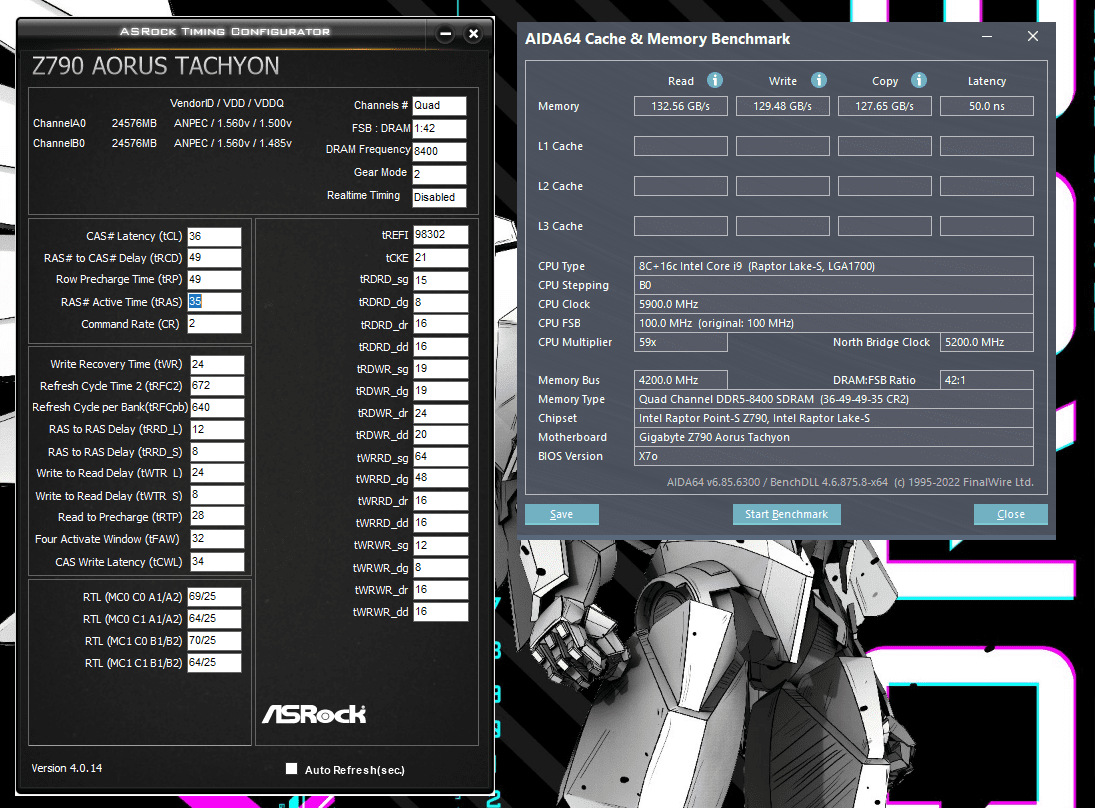
Task: Minimize the AIDA64 benchmark window
Action: point(986,36)
